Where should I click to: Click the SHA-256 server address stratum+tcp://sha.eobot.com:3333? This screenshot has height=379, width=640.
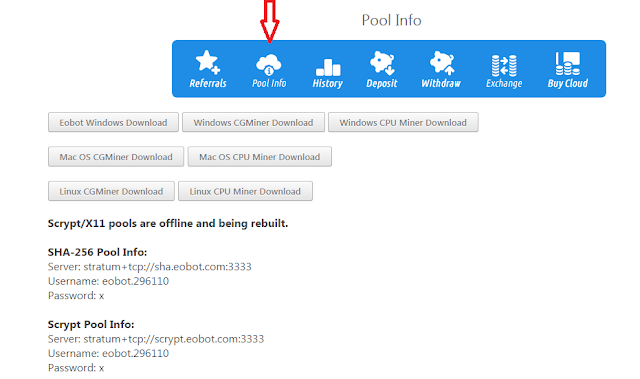point(167,266)
